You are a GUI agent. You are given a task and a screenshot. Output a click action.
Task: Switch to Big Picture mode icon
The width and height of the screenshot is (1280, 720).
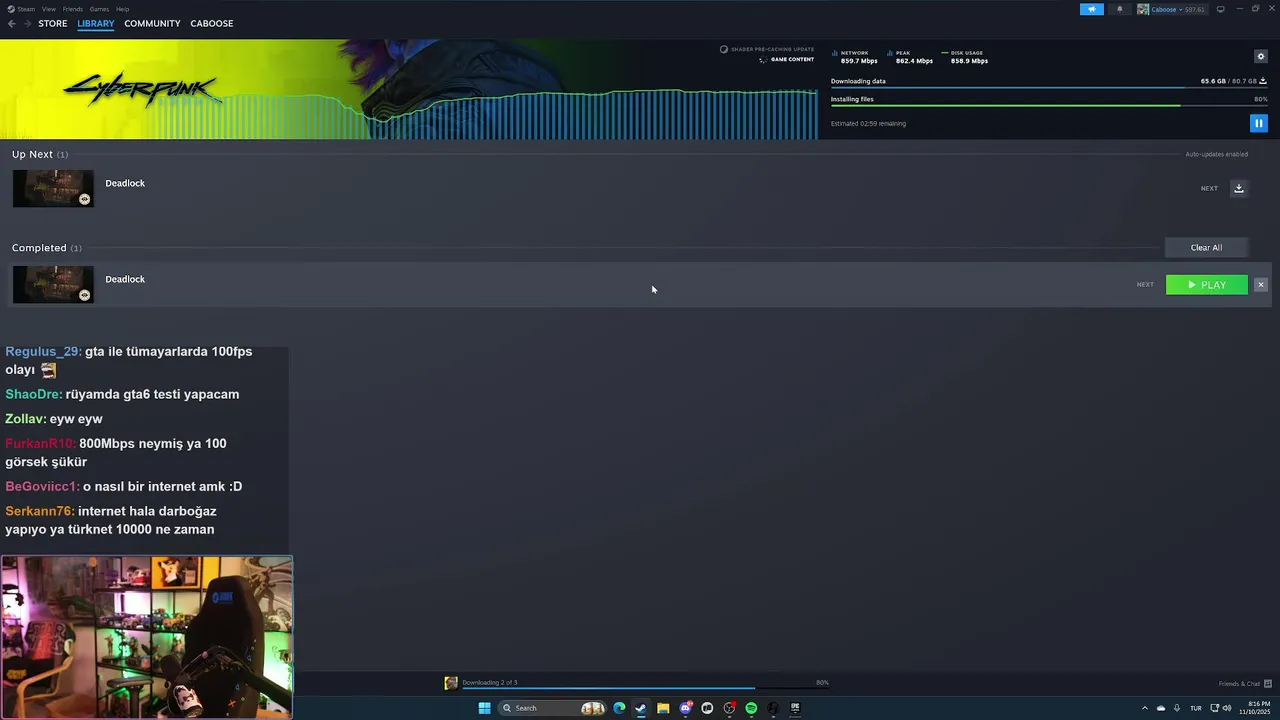coord(1220,9)
